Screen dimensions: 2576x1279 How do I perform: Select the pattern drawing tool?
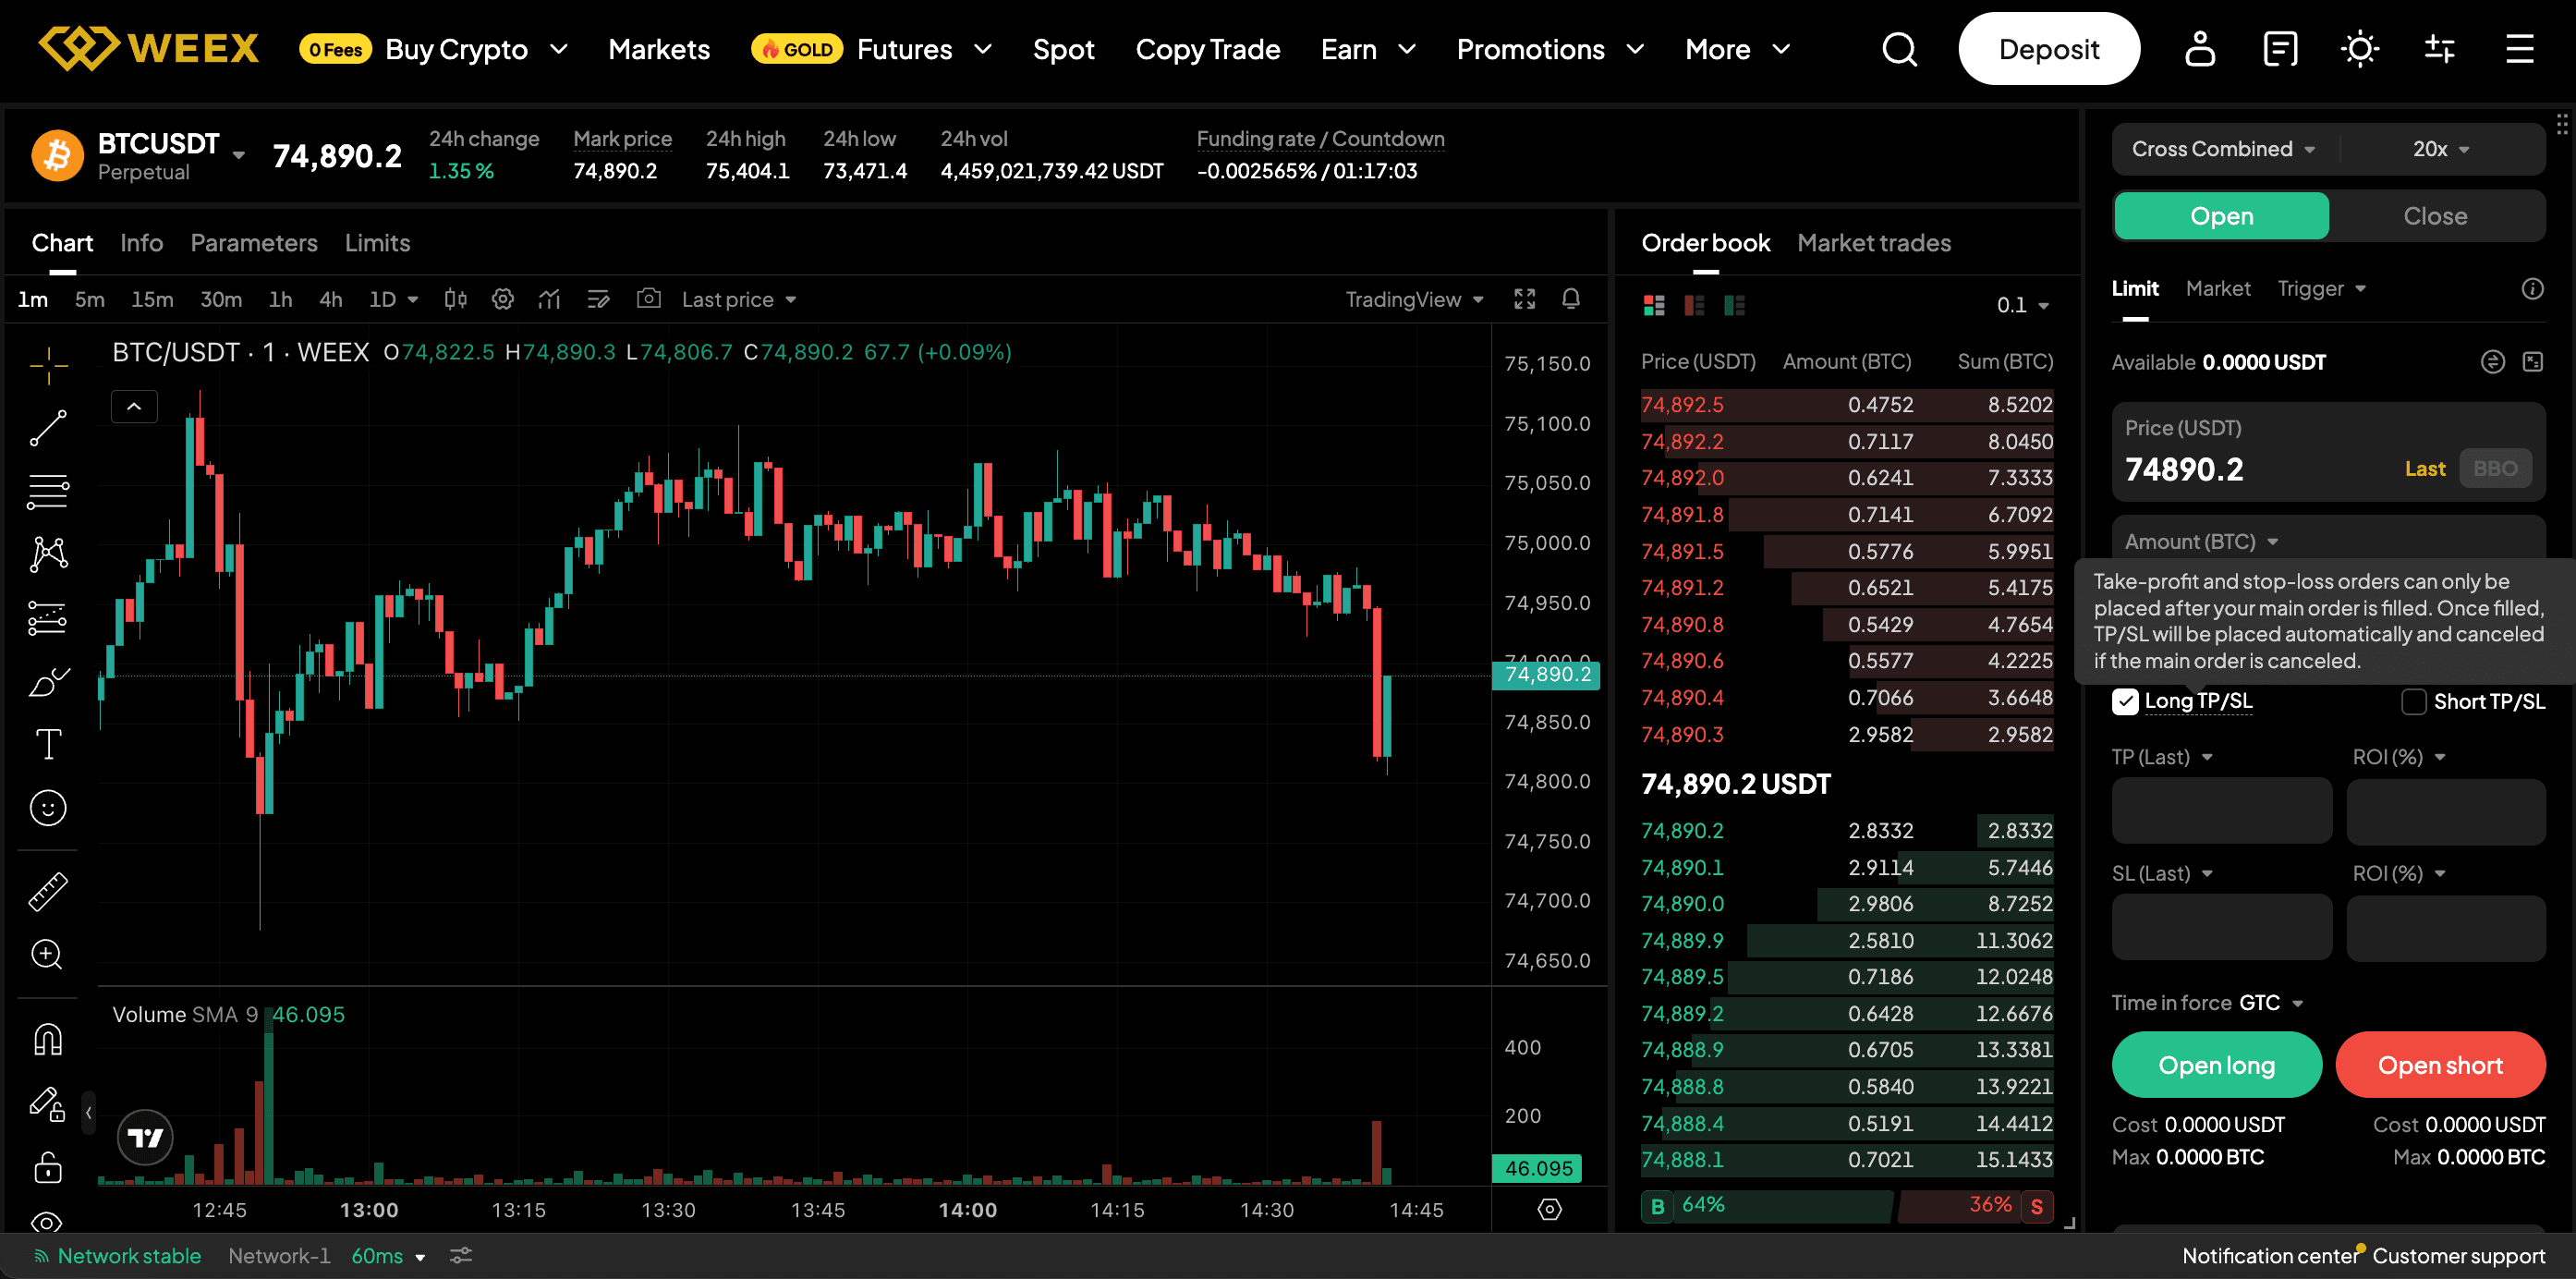point(48,554)
